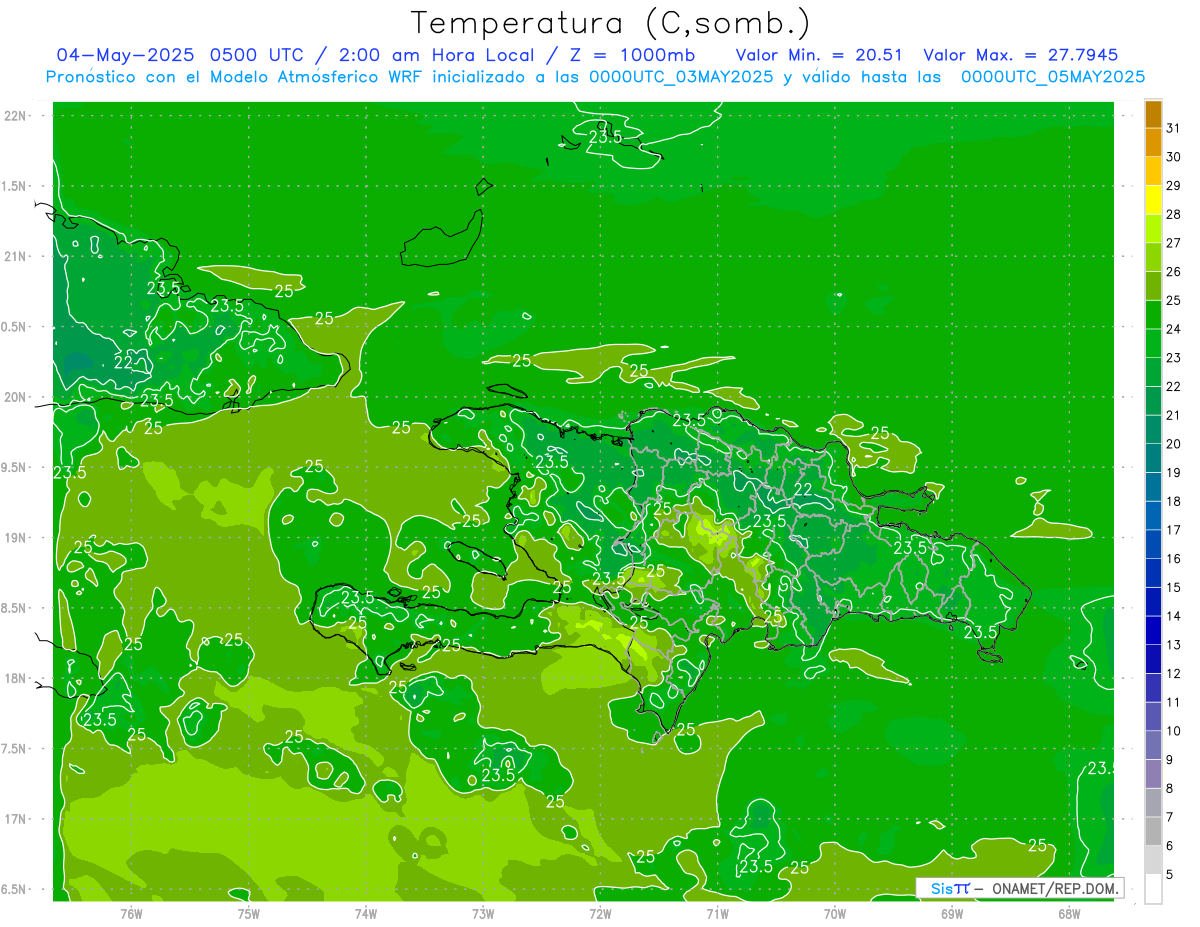Click the legend value "19"
Screen dimensions: 1200x927
click(x=1174, y=472)
